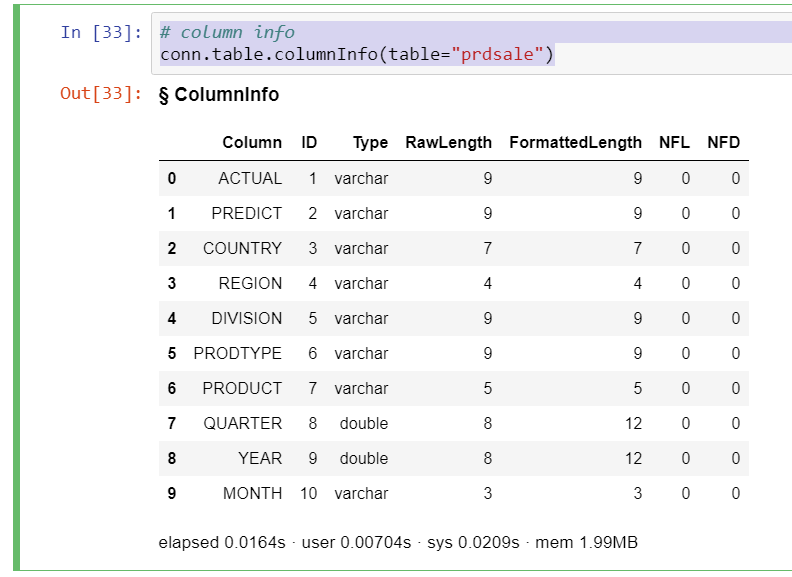Click the ID column header

[x=309, y=142]
